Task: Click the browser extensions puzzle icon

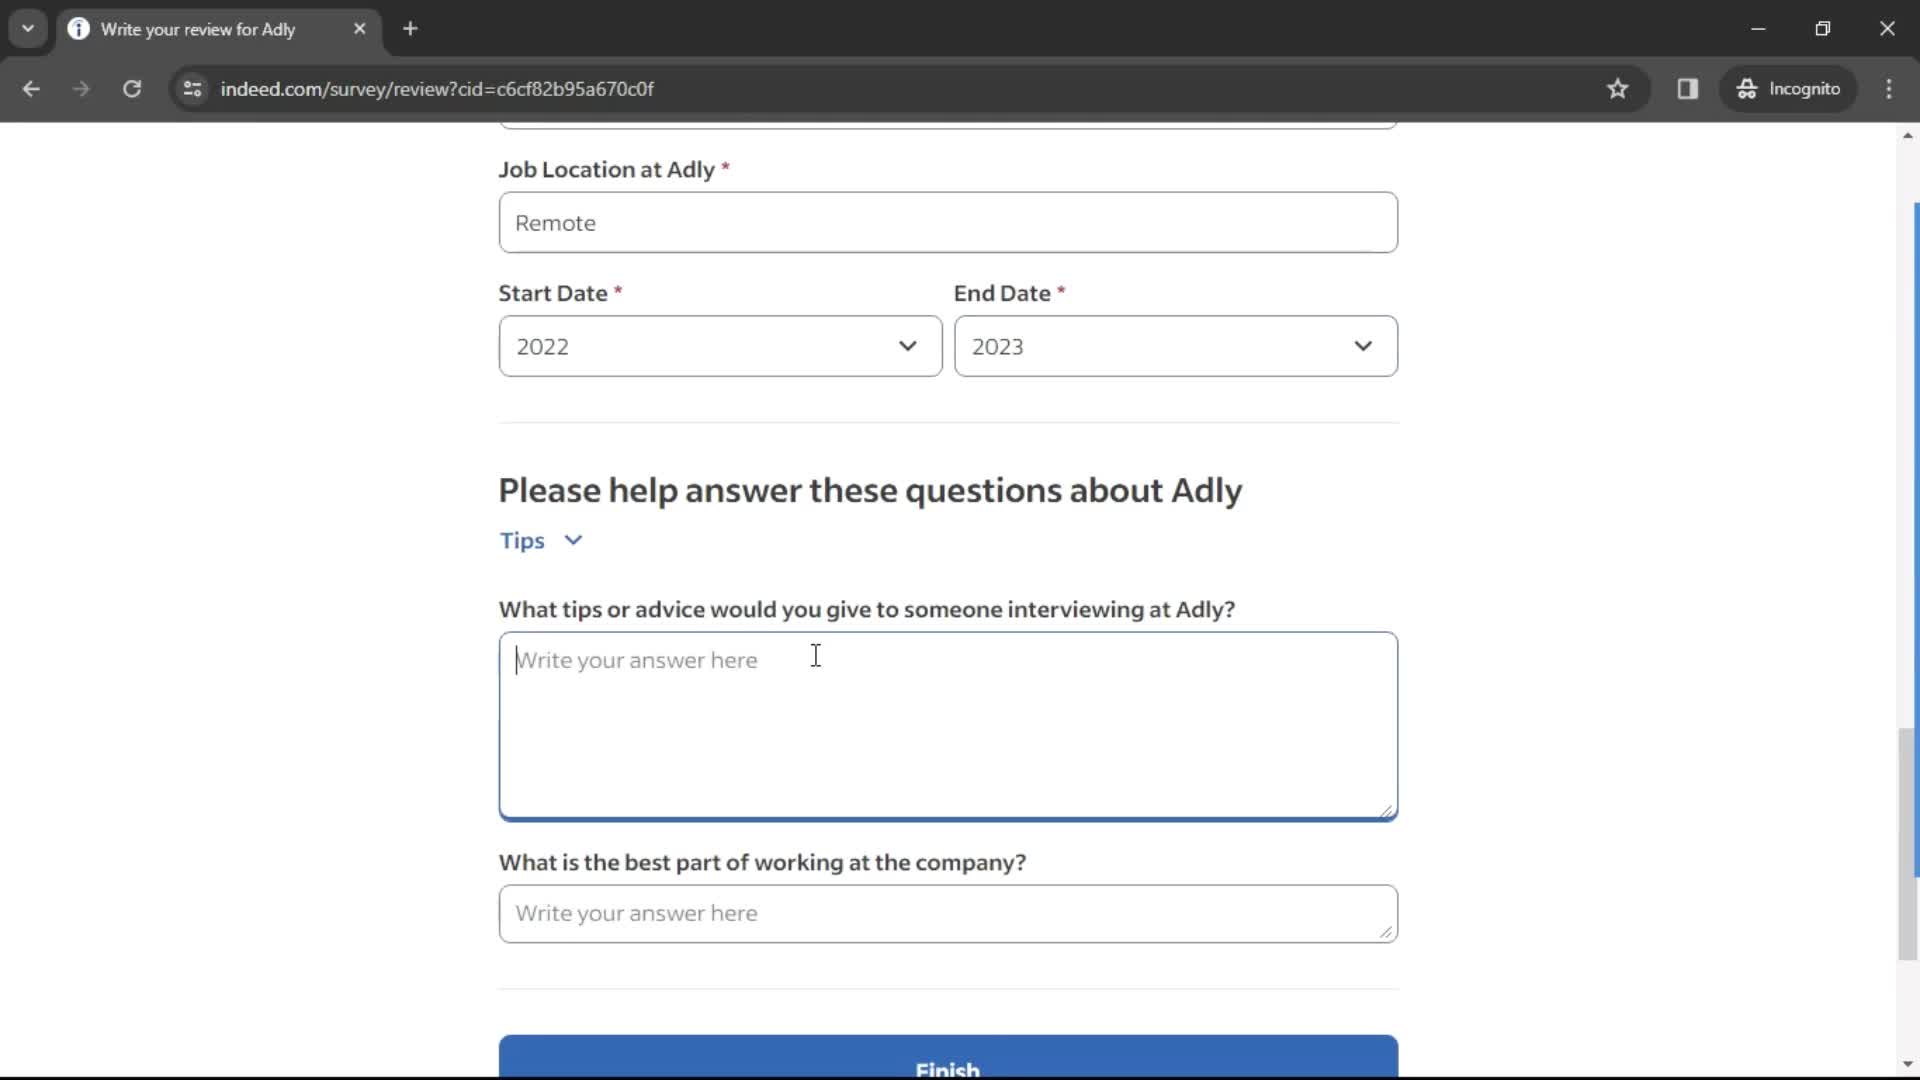Action: tap(1688, 88)
